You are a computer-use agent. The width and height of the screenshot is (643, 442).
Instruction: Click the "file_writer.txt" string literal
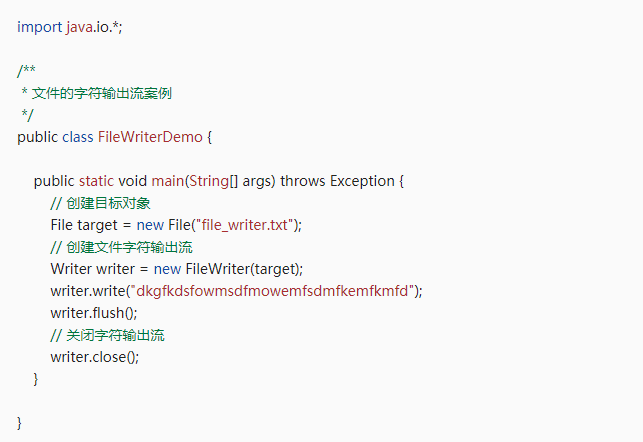point(245,225)
